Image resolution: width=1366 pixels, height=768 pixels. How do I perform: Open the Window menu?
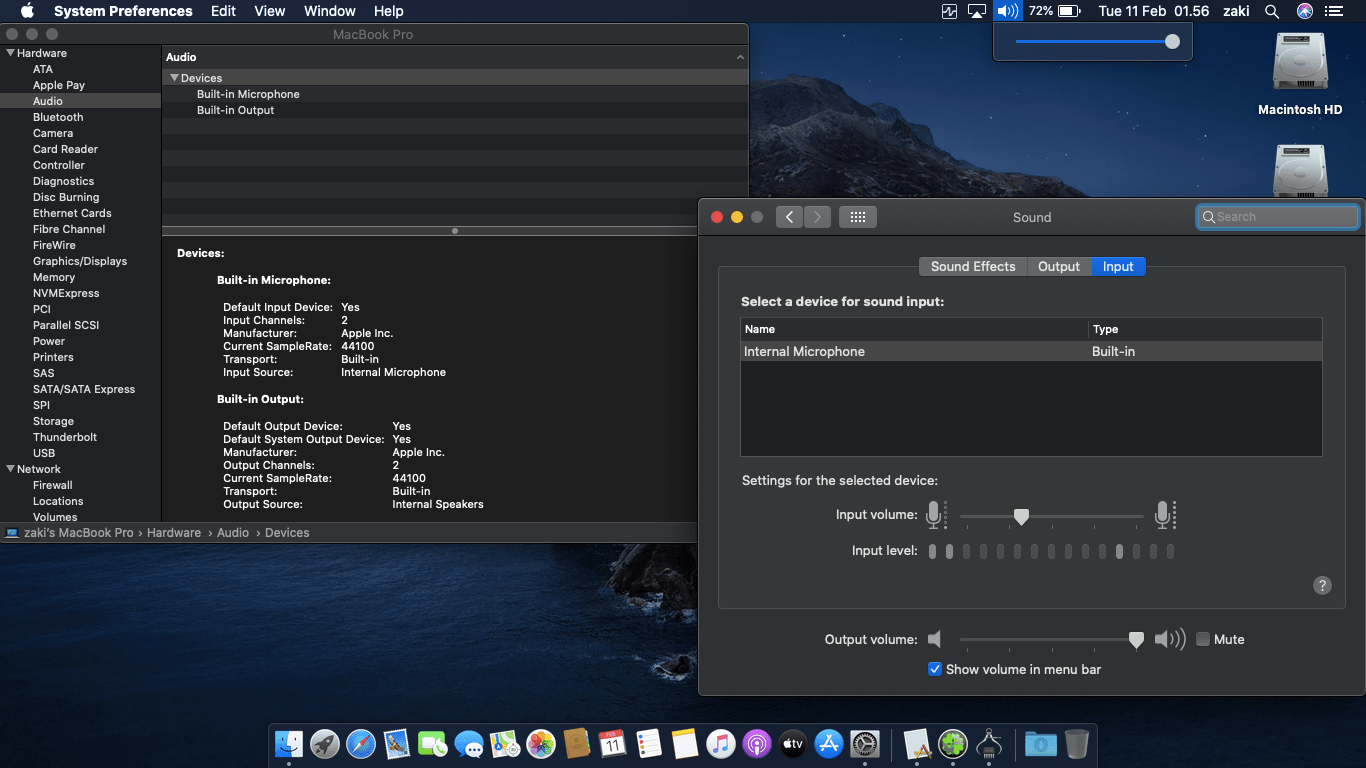pyautogui.click(x=329, y=11)
